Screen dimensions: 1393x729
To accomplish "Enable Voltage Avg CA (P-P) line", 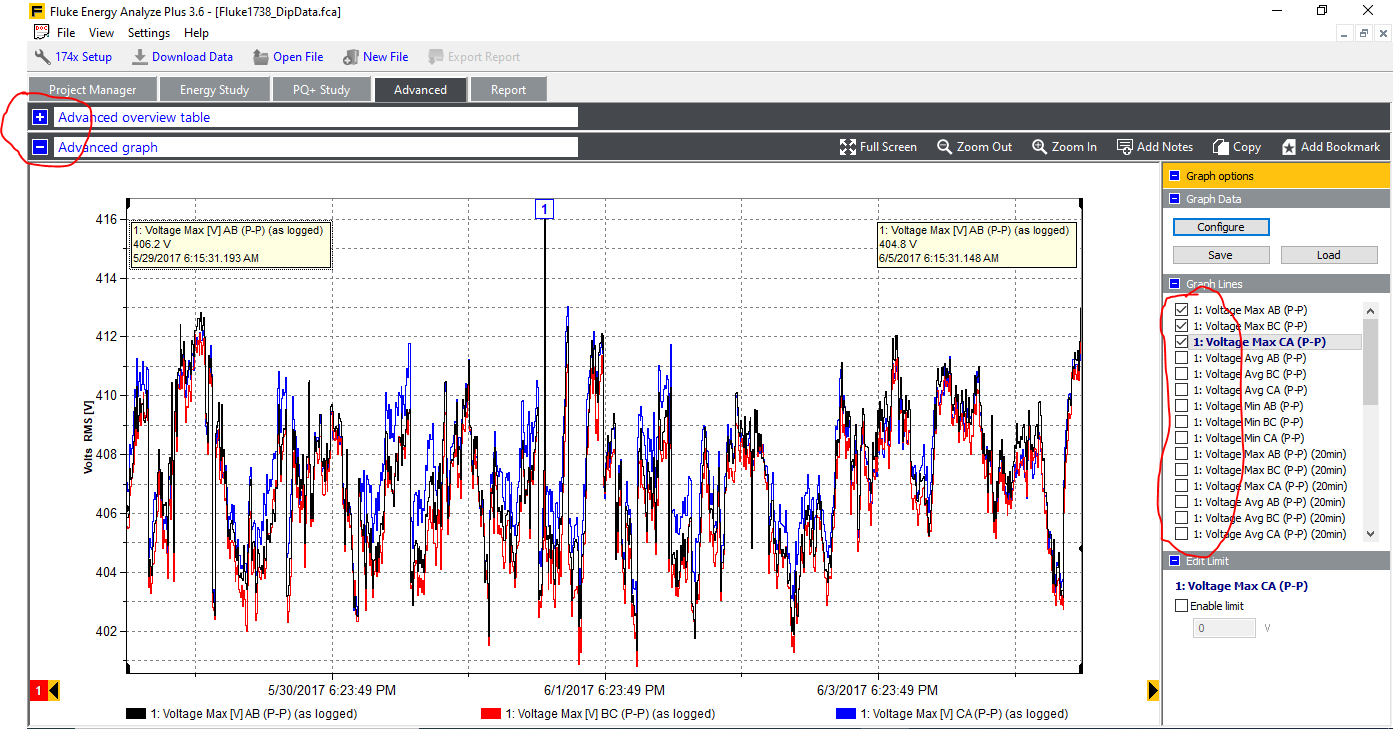I will click(1182, 390).
